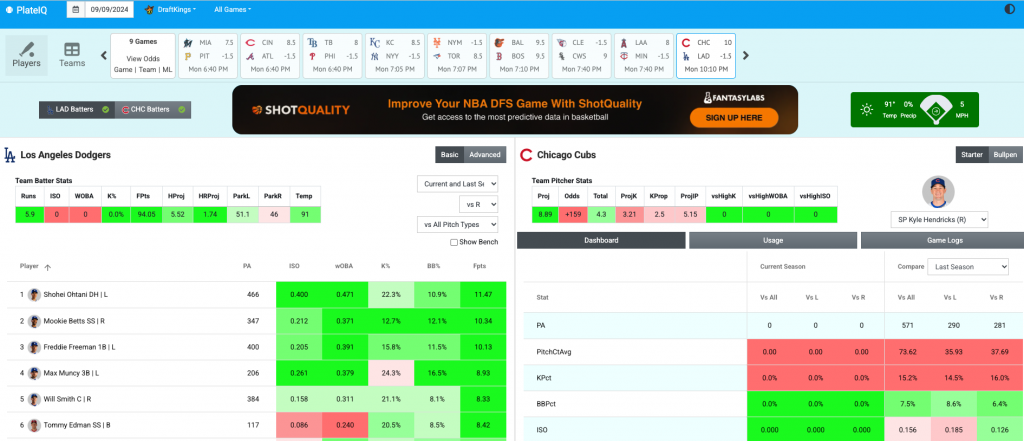Select the NYM vs TOR game card
Screen dimensions: 1024x441
tap(457, 56)
